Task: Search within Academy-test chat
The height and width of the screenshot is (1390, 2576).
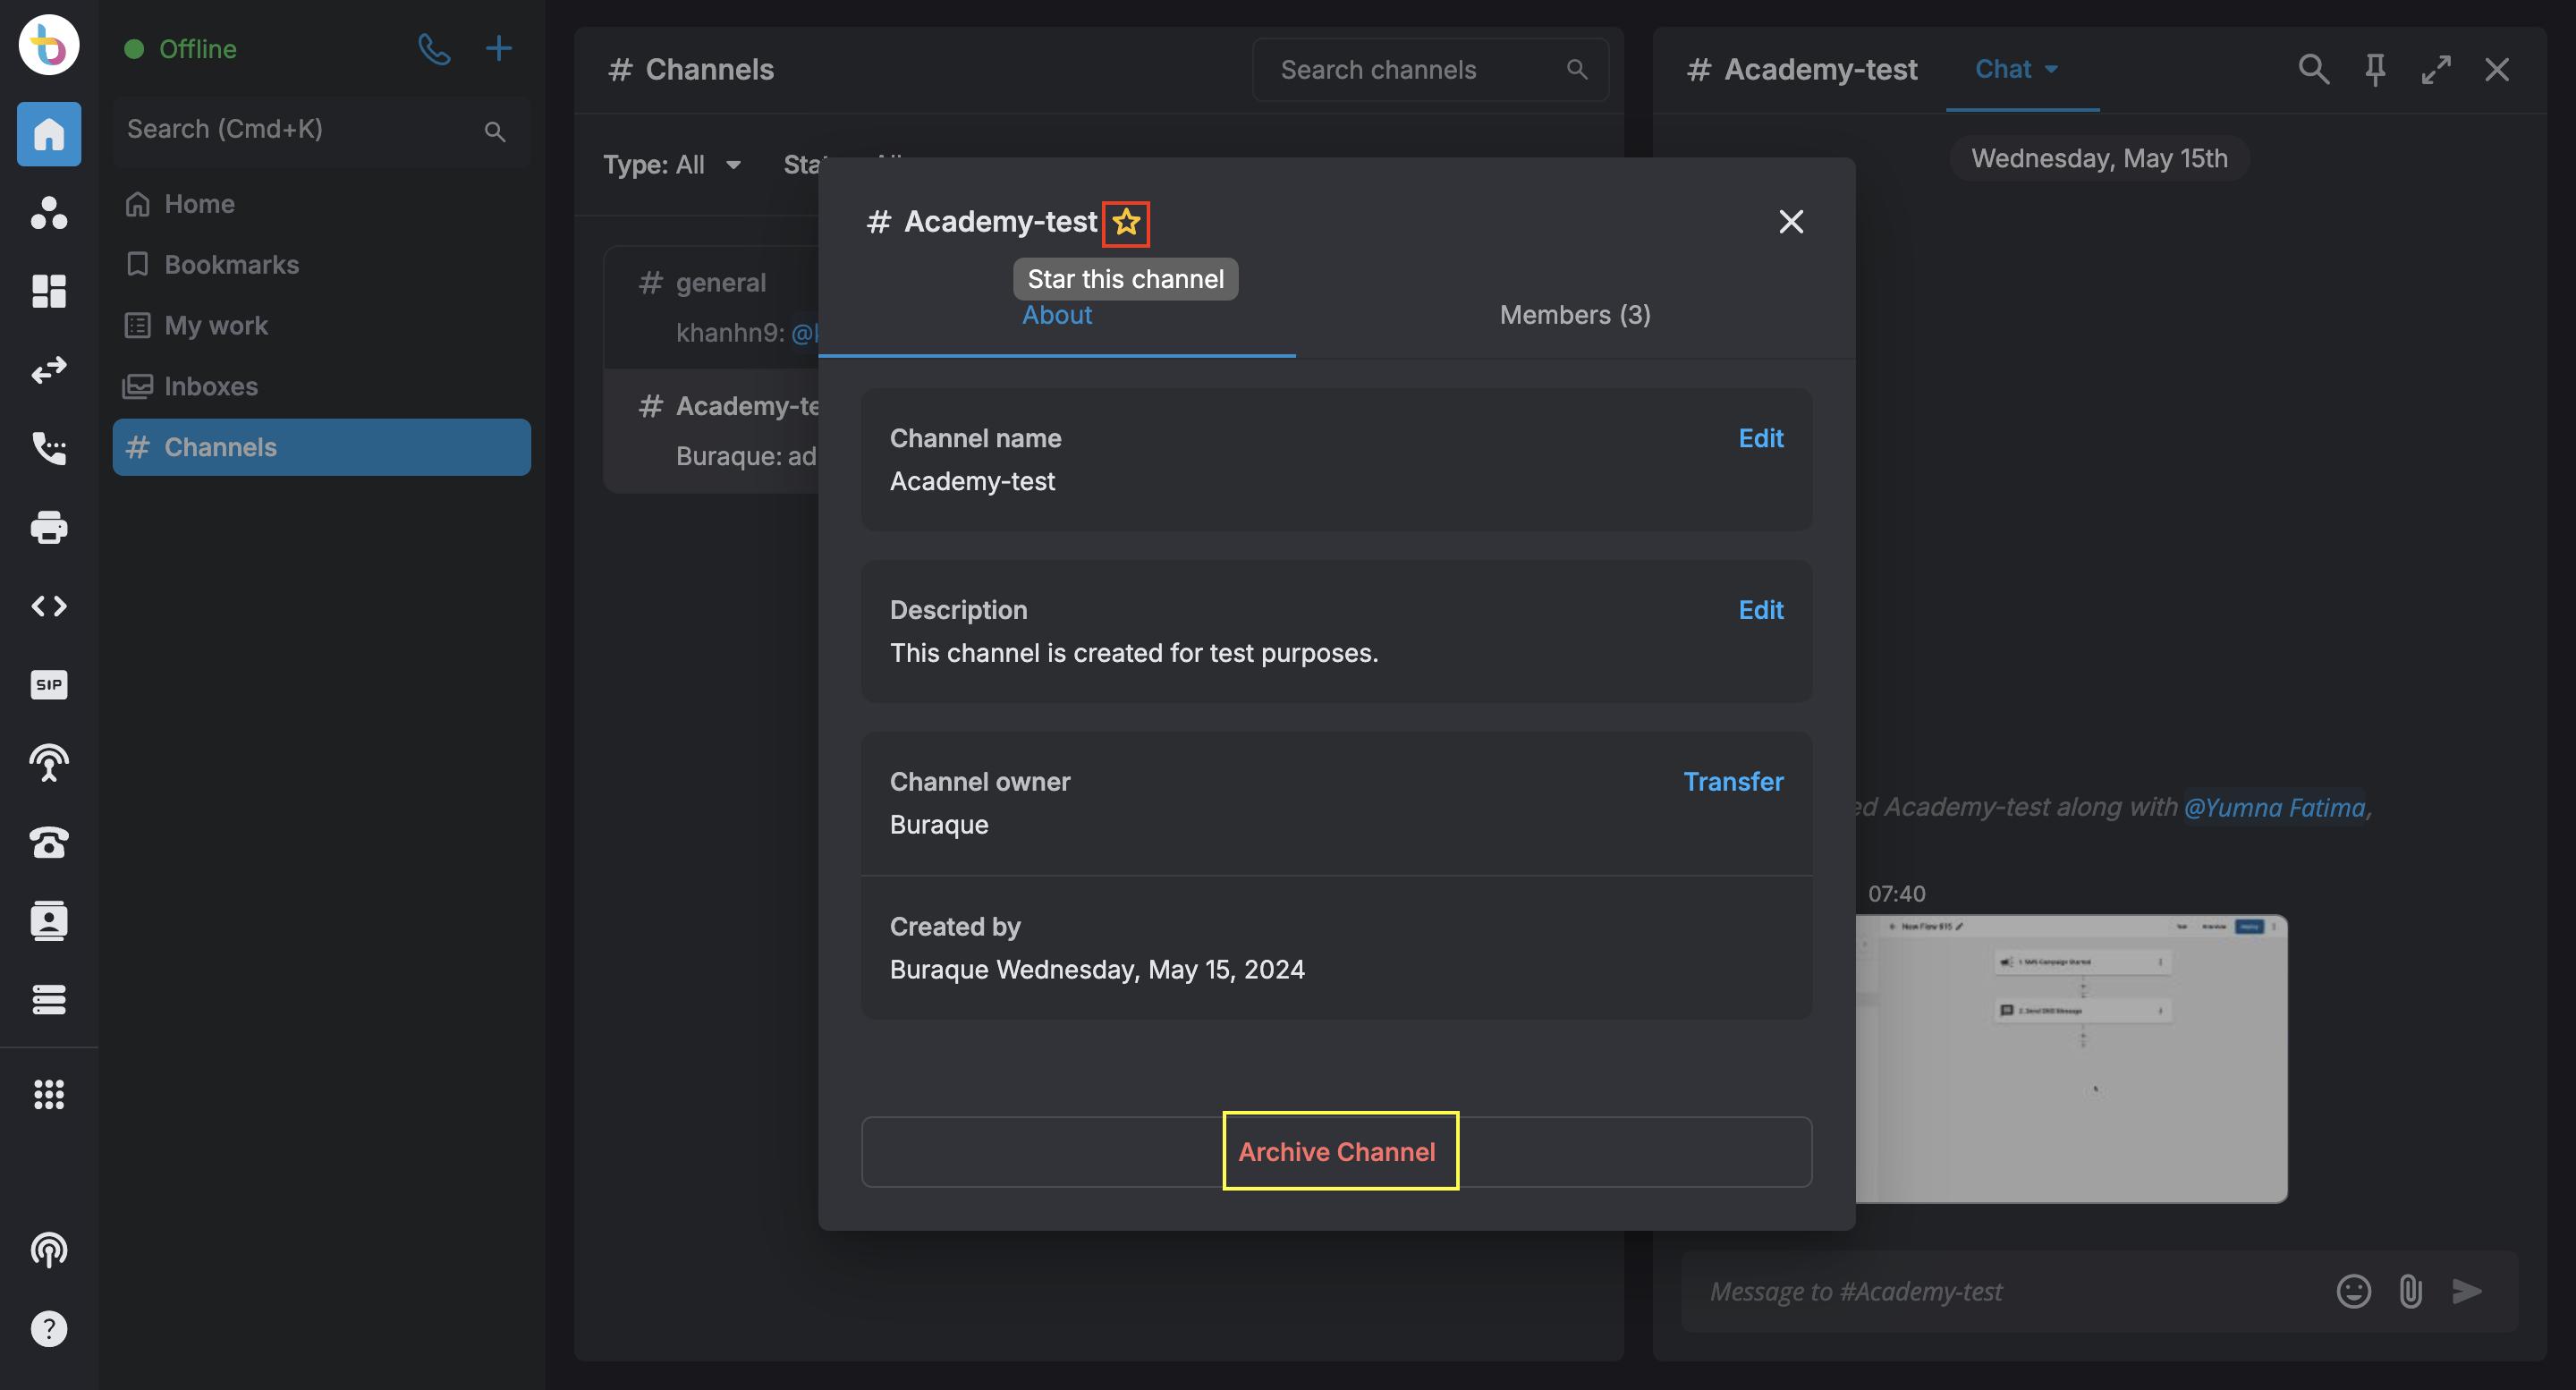Action: click(2313, 69)
